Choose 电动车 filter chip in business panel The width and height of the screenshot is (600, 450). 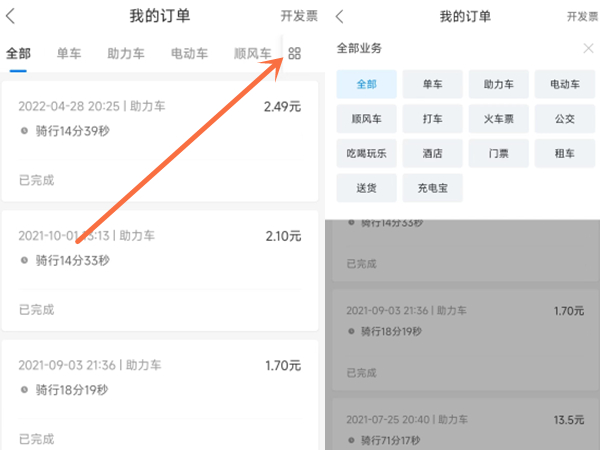click(x=565, y=84)
